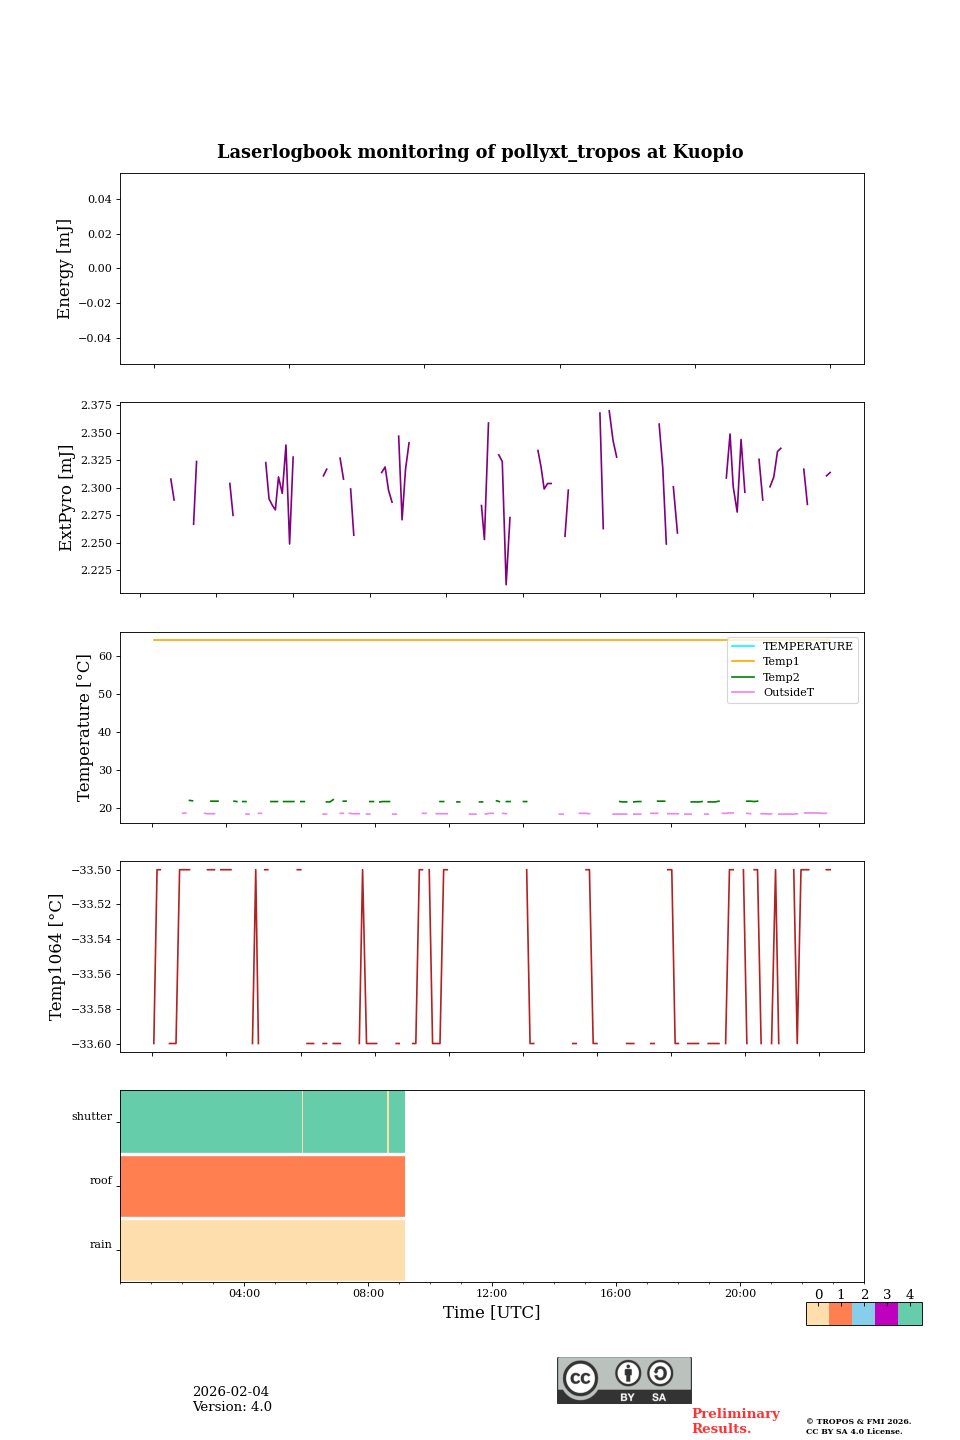Image resolution: width=960 pixels, height=1440 pixels.
Task: Click the Creative Commons CC circle icon
Action: click(x=580, y=1378)
